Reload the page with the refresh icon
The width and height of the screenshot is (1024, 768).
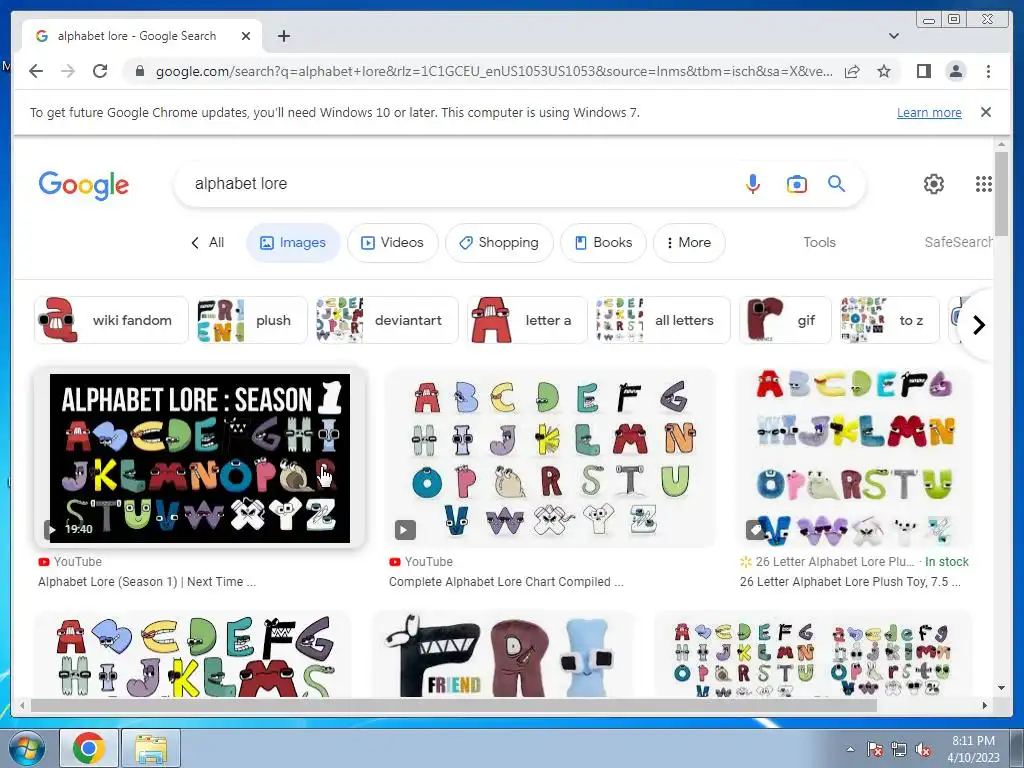point(100,71)
